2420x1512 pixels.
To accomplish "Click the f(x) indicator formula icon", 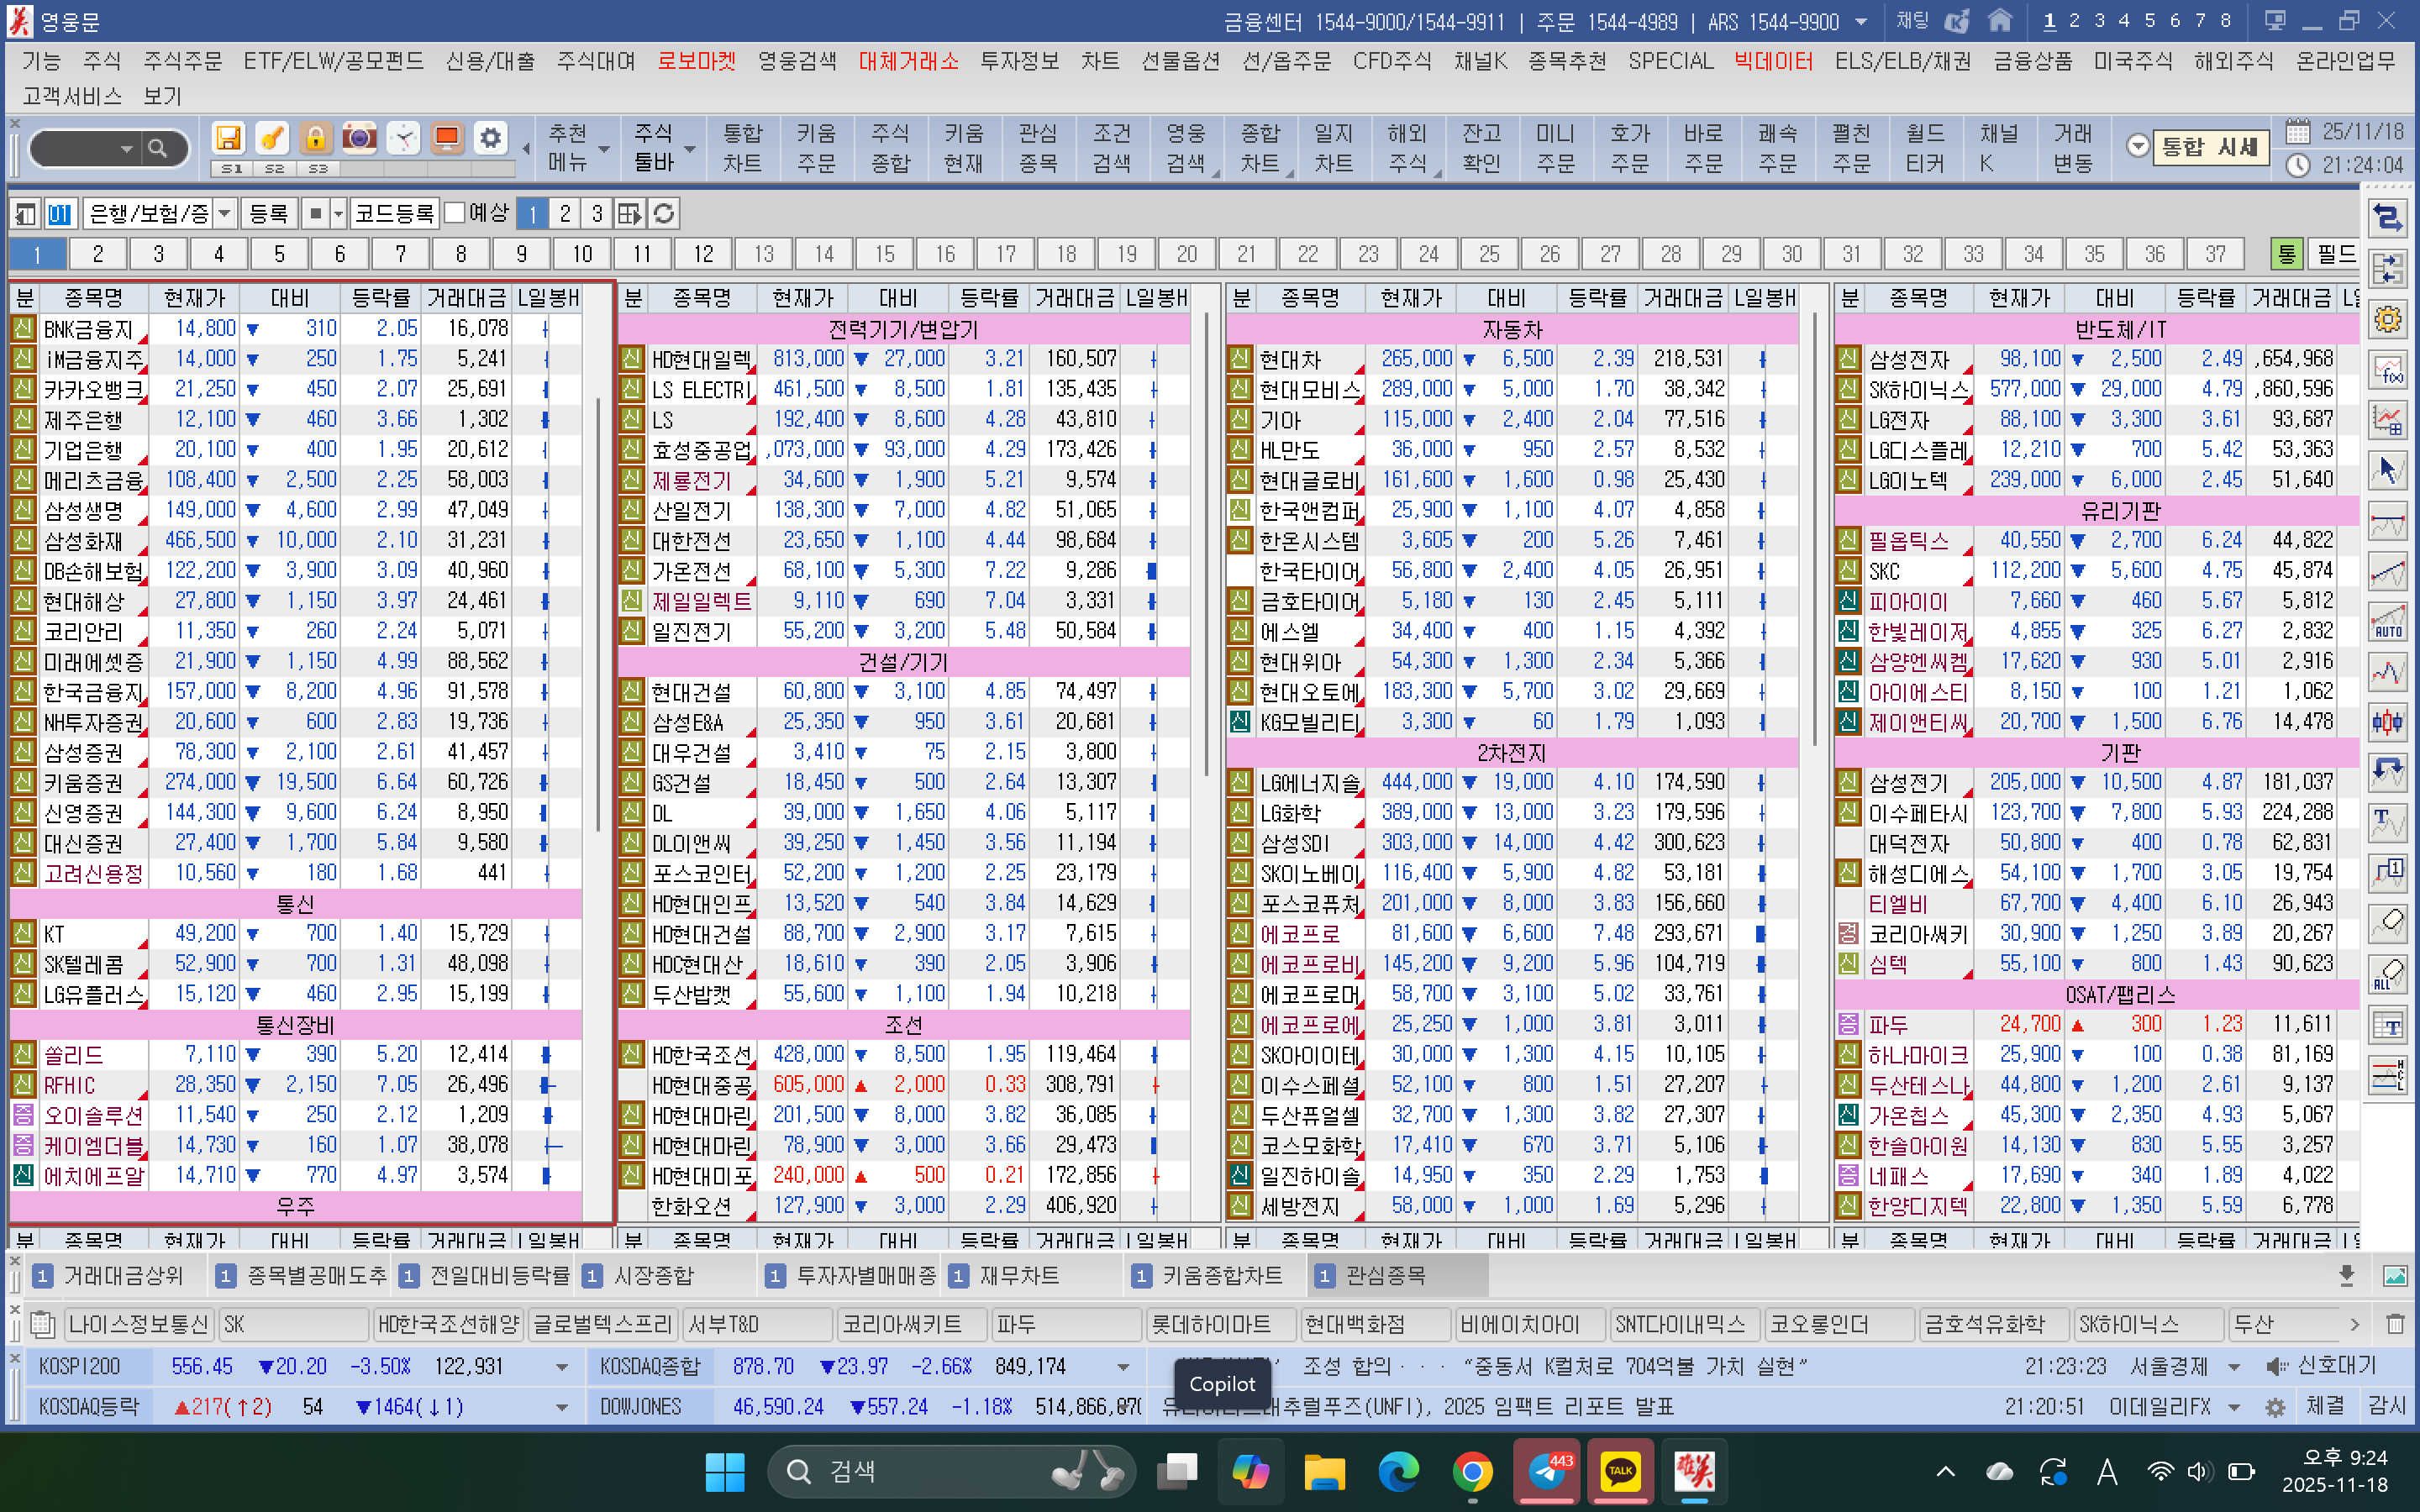I will point(2388,371).
